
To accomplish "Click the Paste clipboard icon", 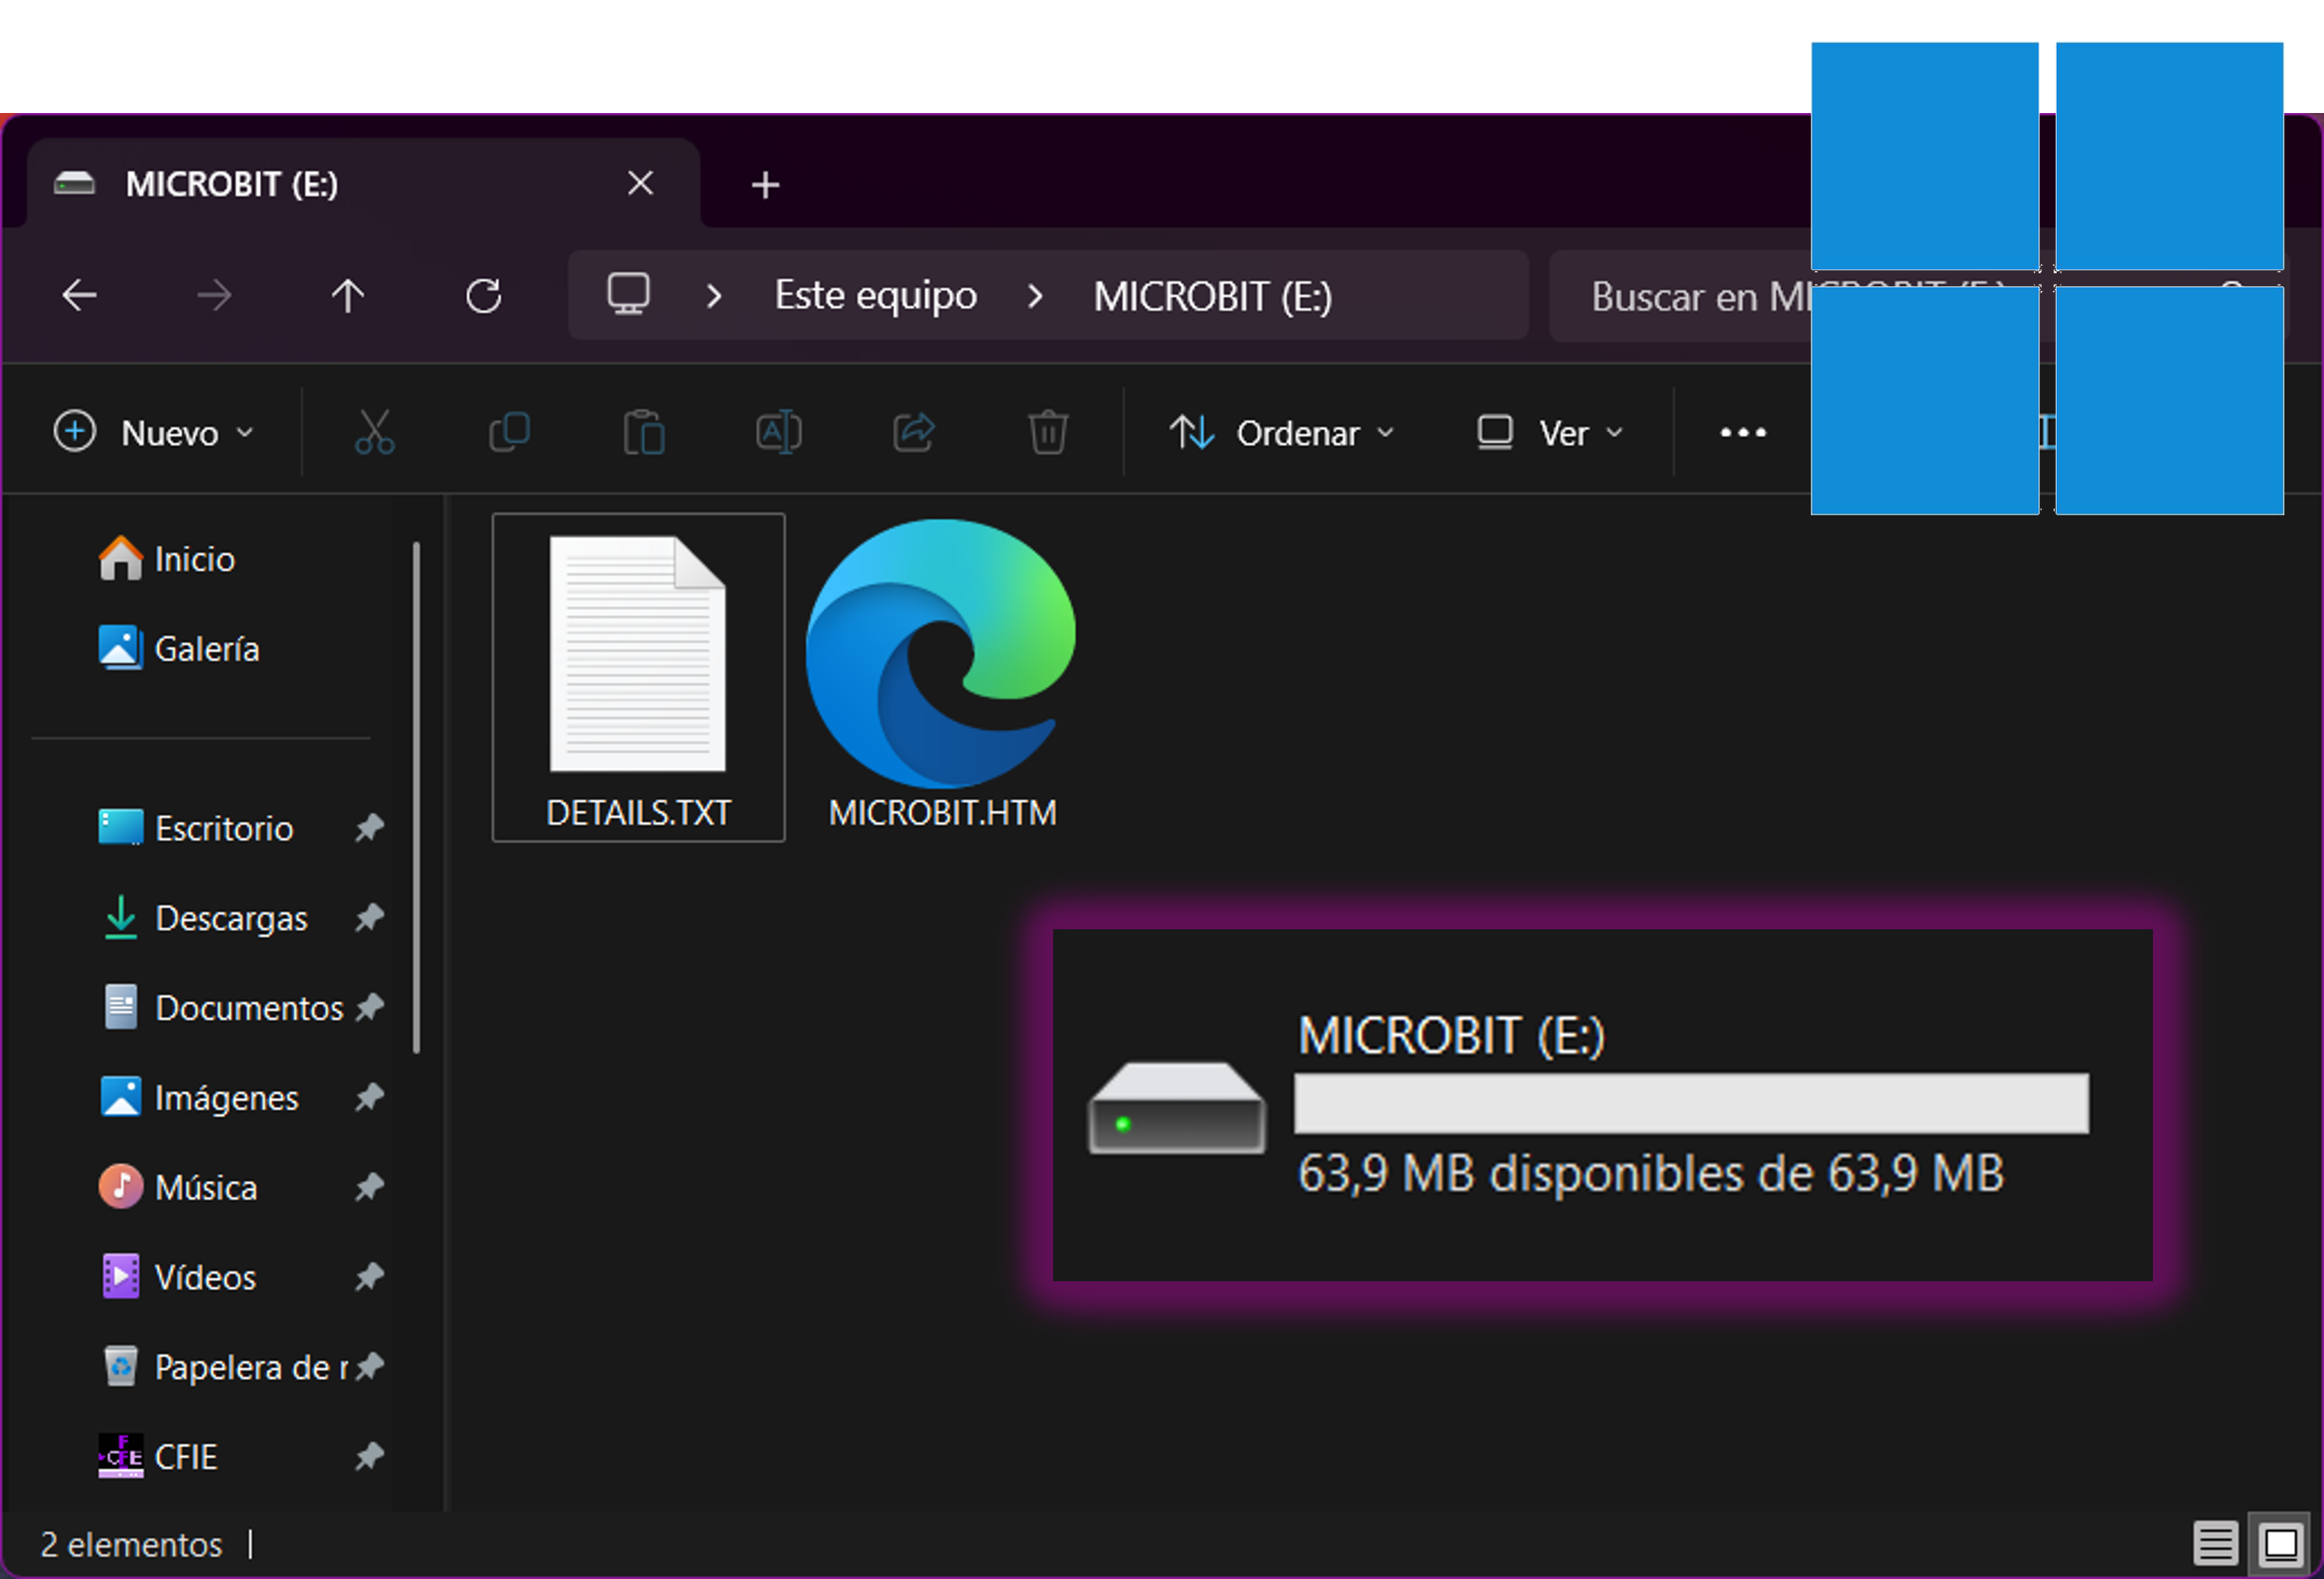I will click(x=644, y=432).
